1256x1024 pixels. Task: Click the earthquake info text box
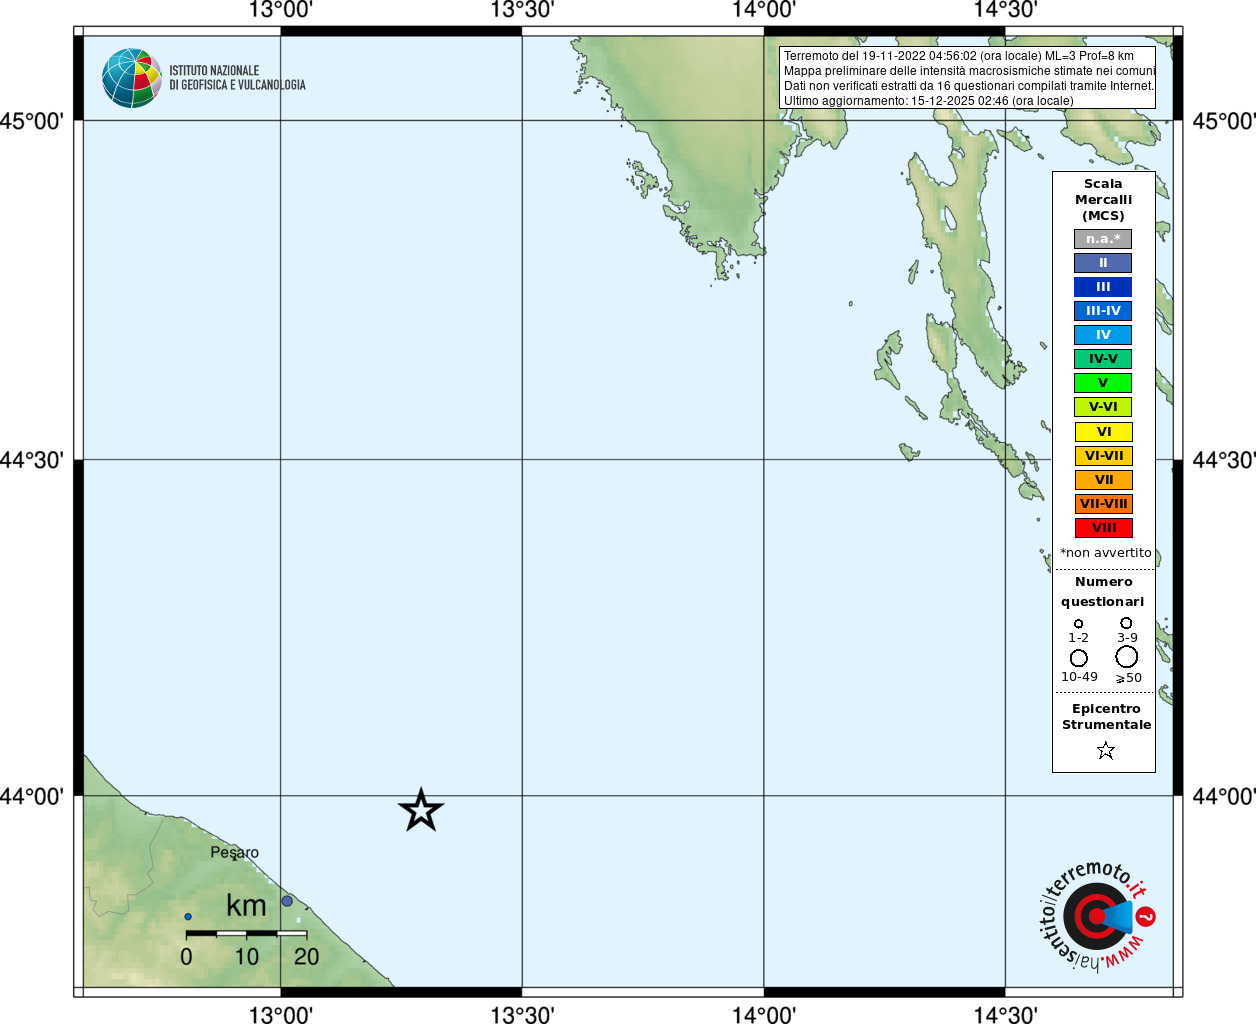tap(967, 78)
